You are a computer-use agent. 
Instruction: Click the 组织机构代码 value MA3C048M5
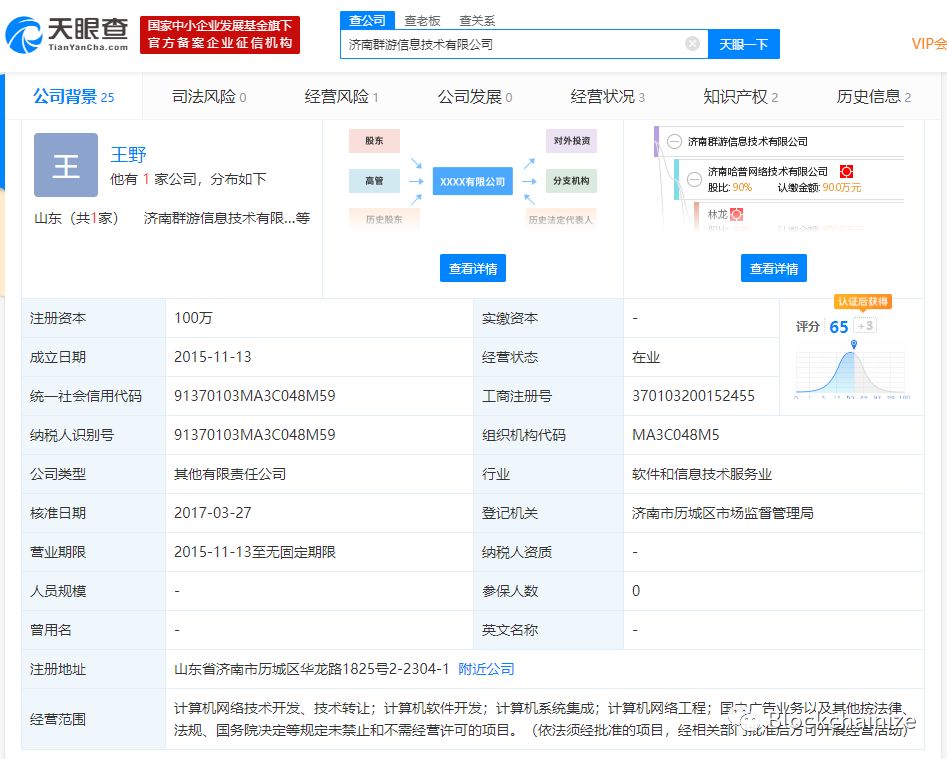click(675, 435)
